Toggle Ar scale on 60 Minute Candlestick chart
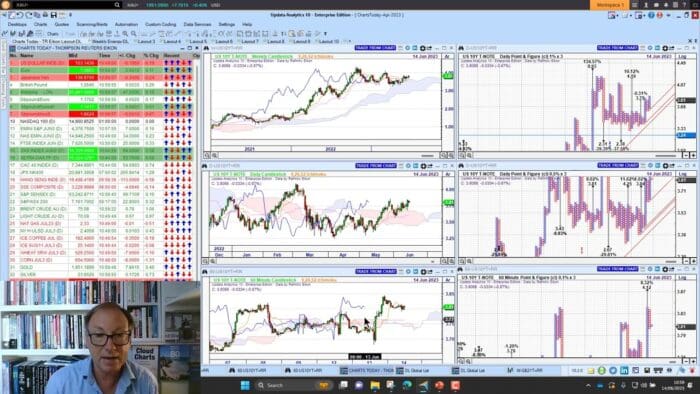 click(447, 280)
